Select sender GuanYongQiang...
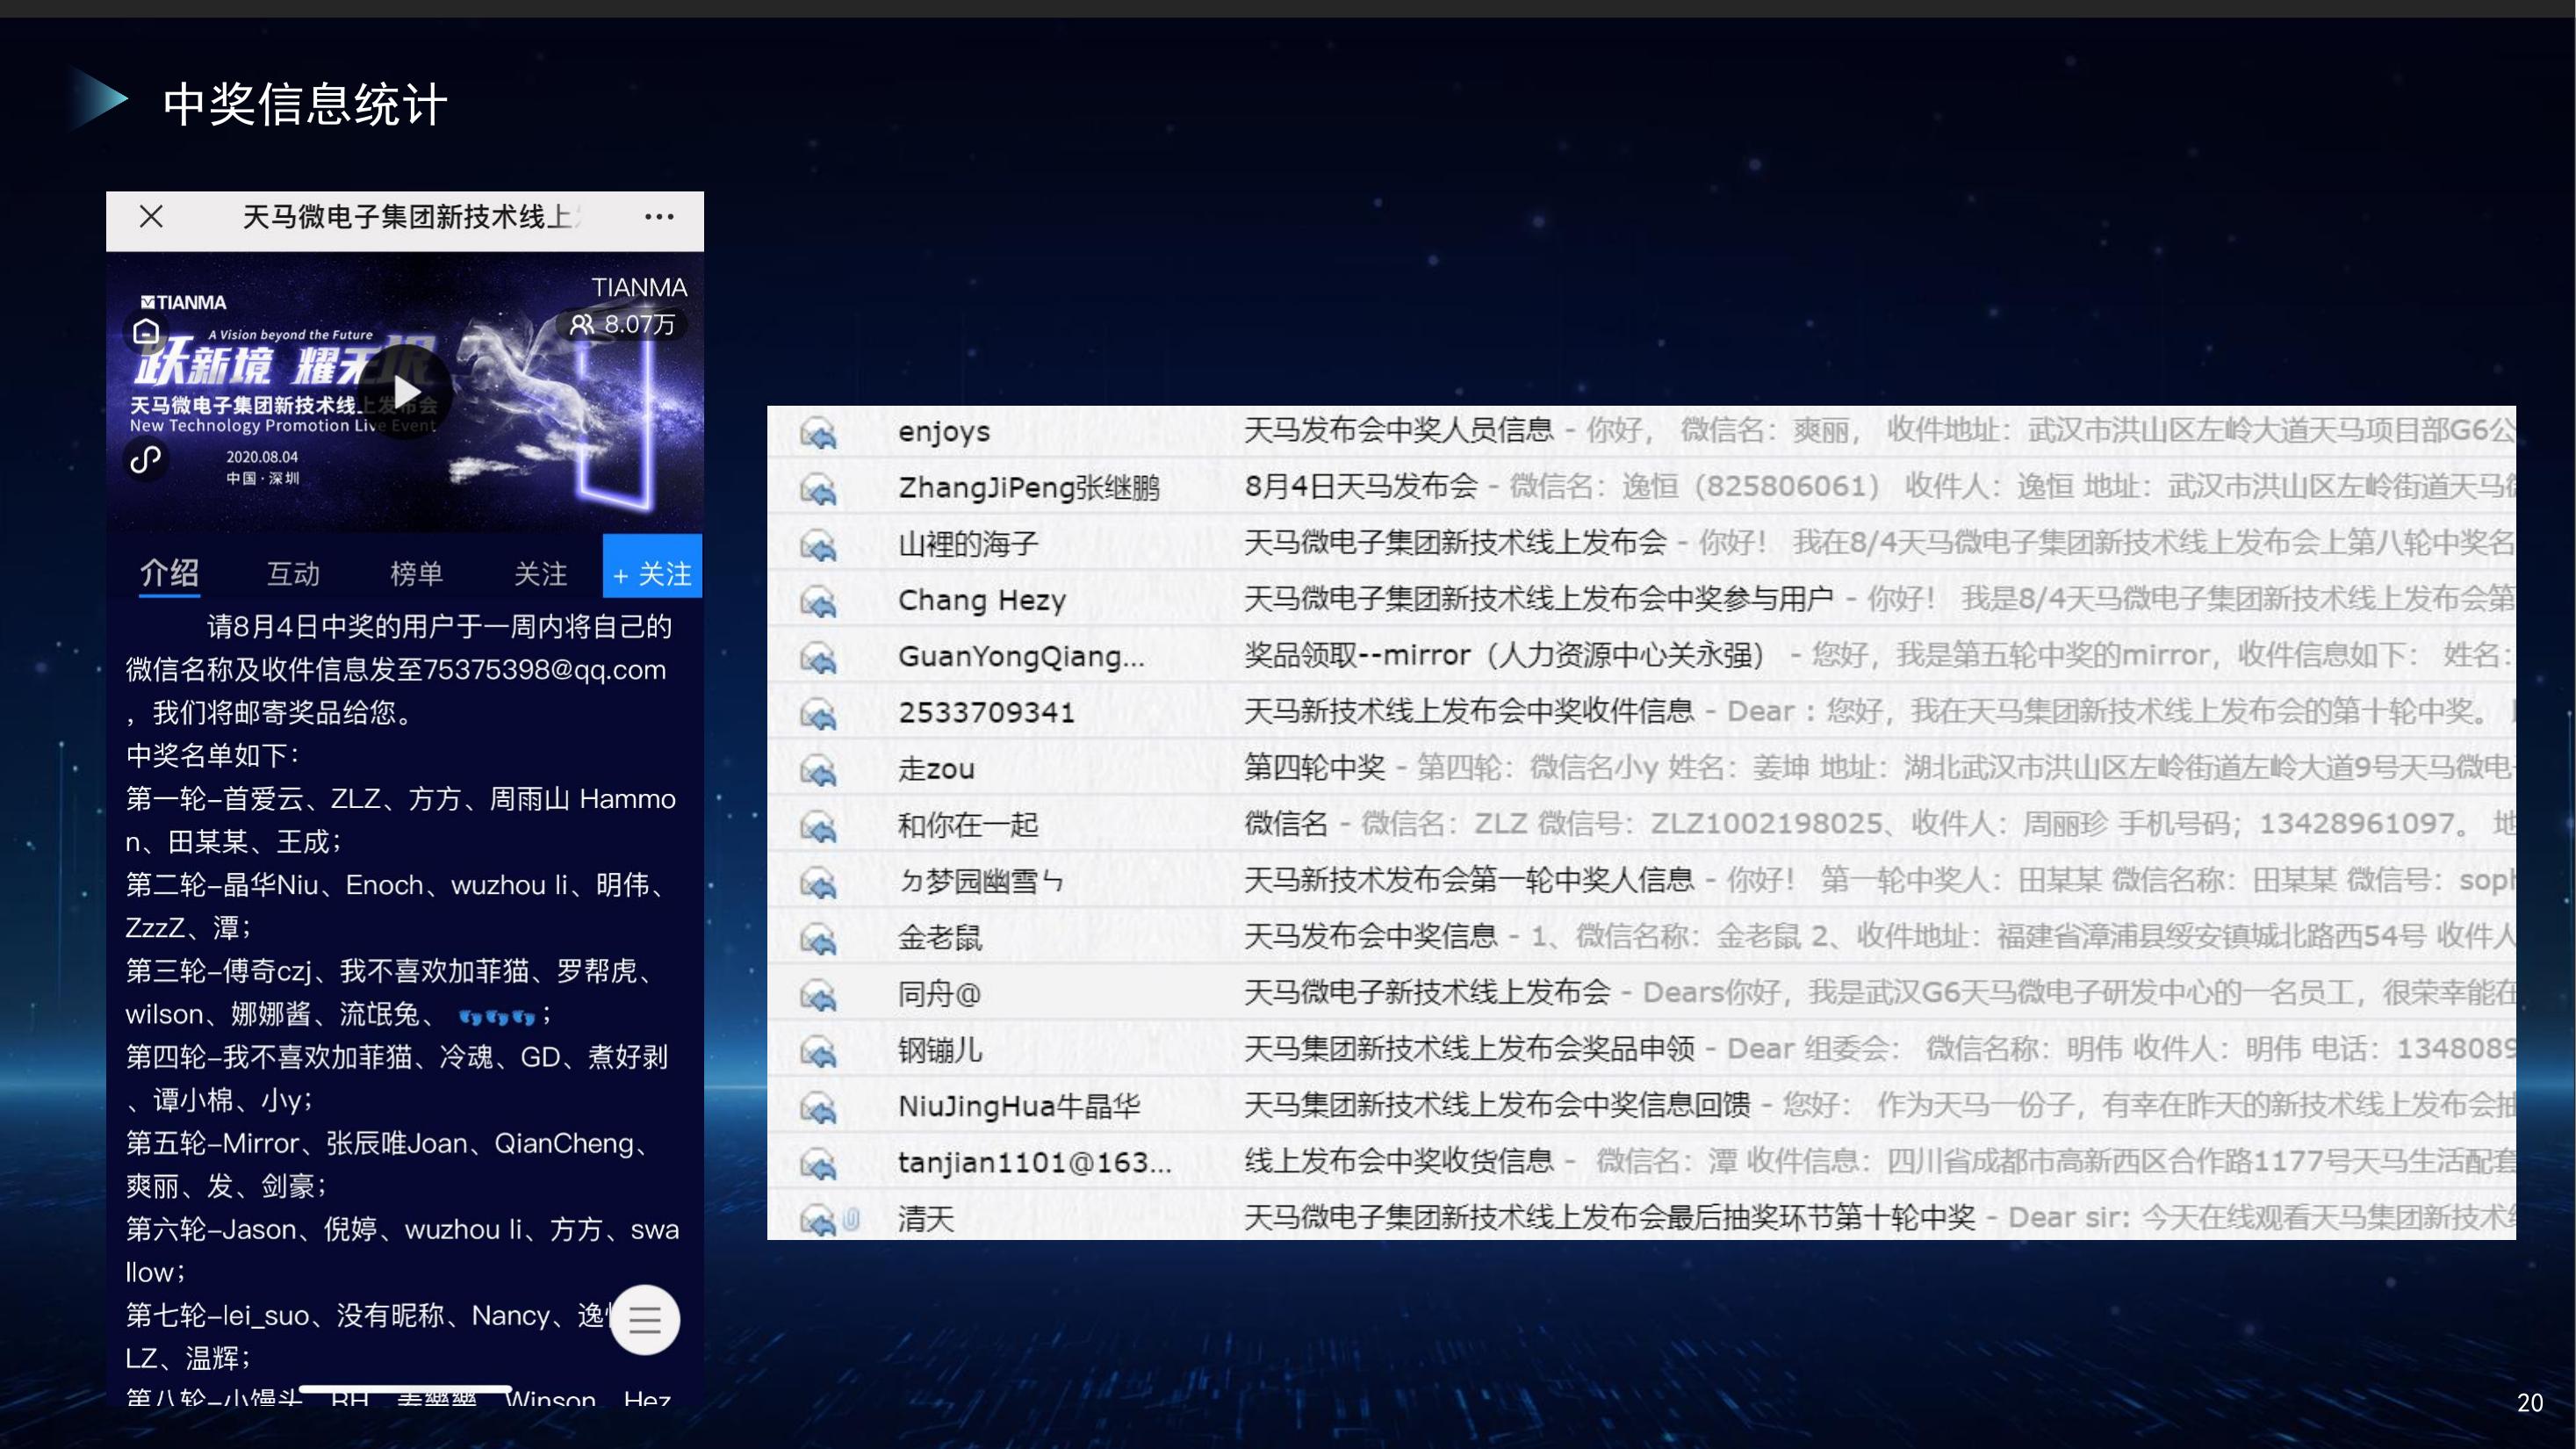The width and height of the screenshot is (2576, 1449). point(1021,656)
